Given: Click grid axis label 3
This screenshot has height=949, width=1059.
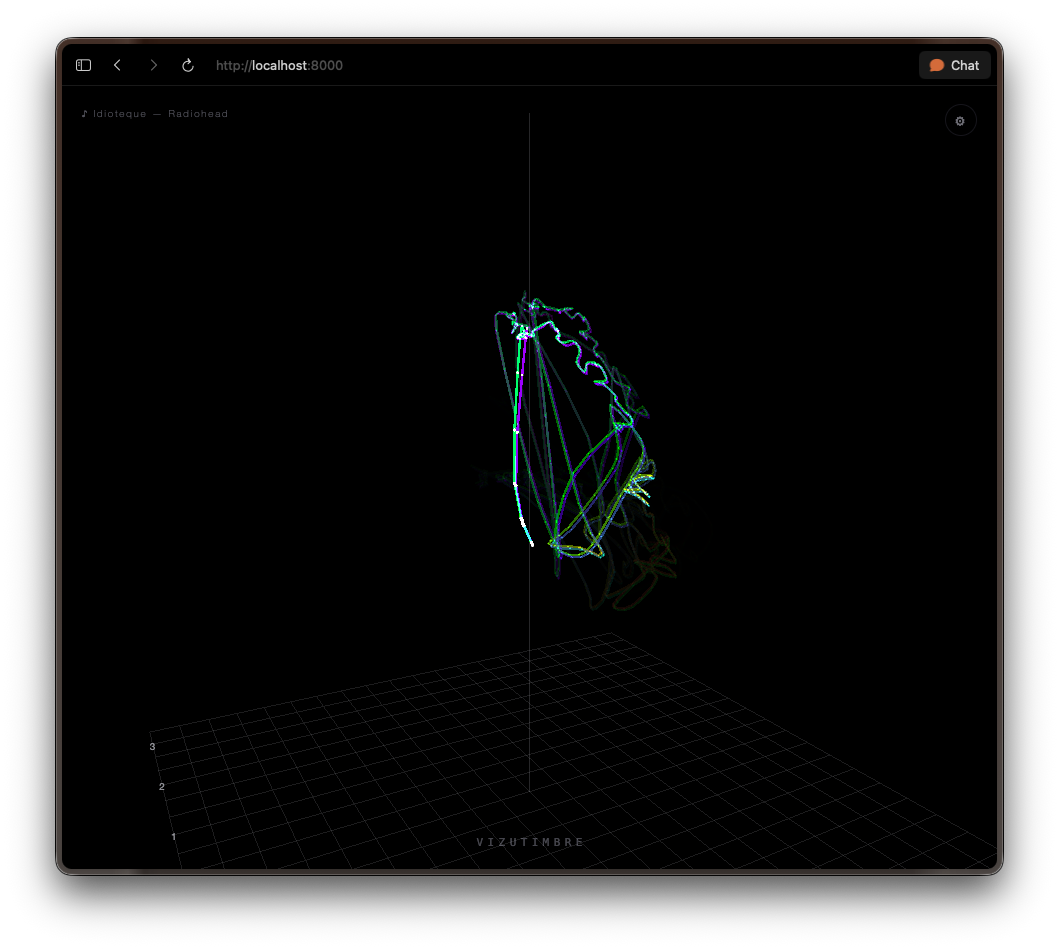Looking at the screenshot, I should pyautogui.click(x=153, y=746).
